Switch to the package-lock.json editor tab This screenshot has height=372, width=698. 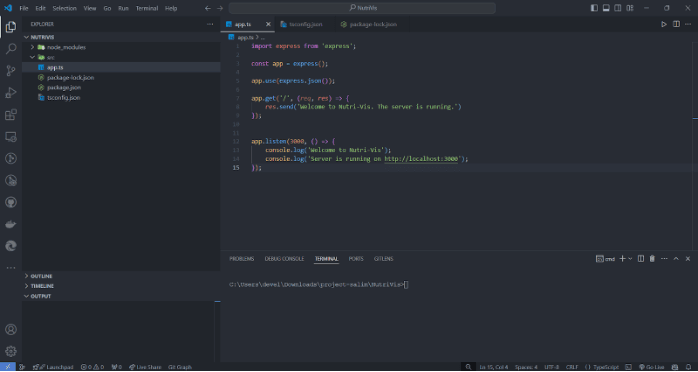(373, 24)
